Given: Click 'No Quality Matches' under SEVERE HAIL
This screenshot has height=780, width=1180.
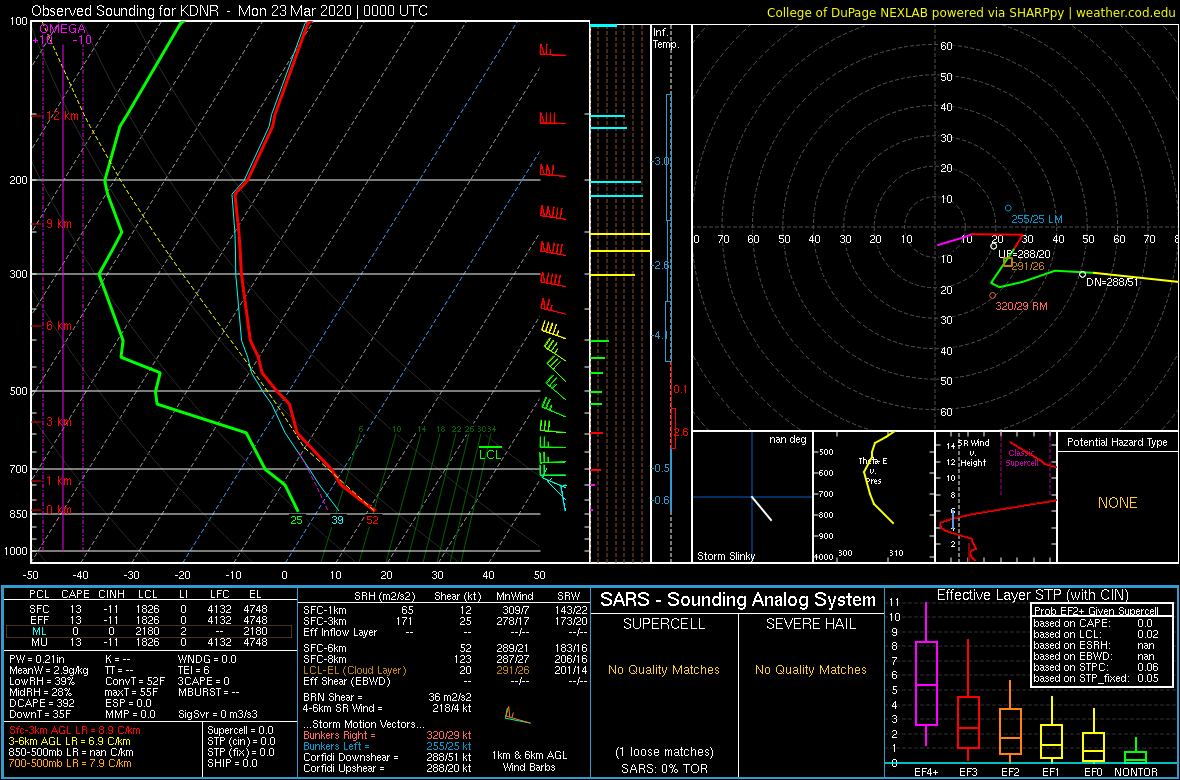Looking at the screenshot, I should pos(810,669).
